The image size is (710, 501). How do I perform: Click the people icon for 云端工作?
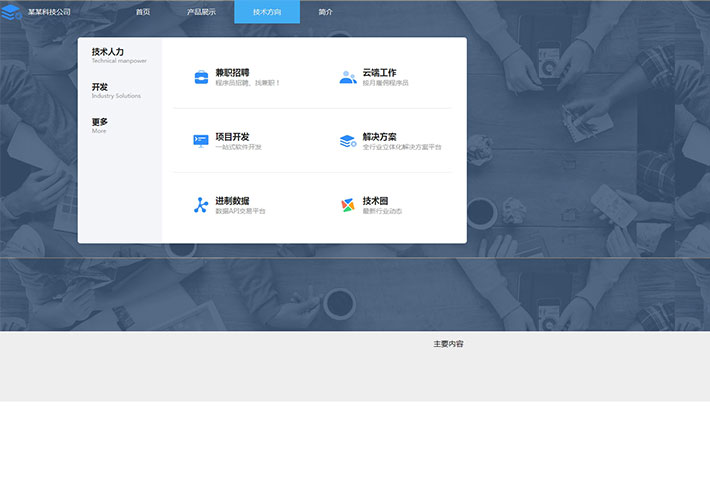tap(347, 77)
